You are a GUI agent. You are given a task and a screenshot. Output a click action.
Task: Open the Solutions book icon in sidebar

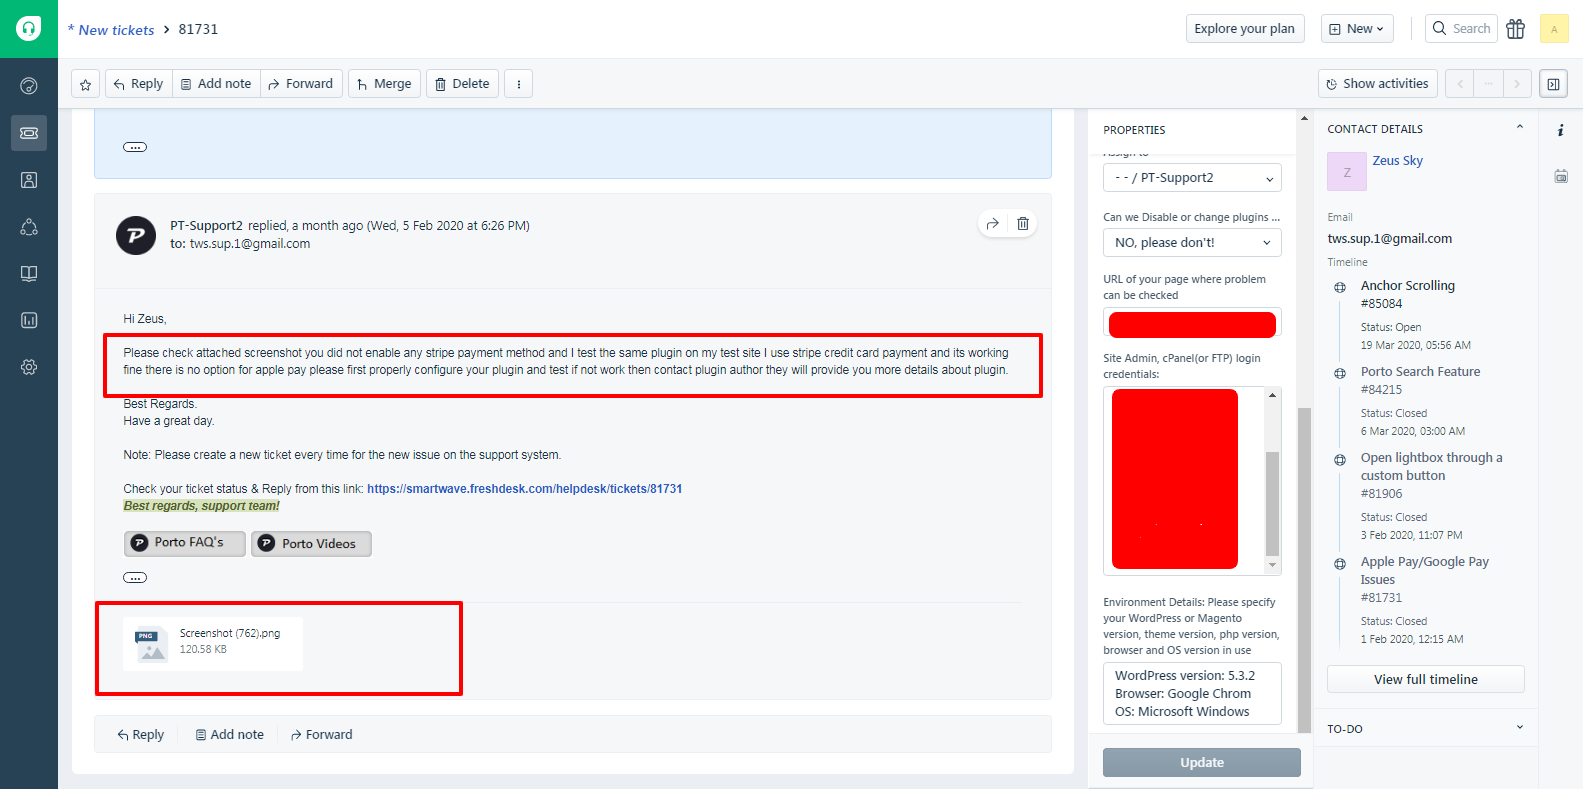click(29, 274)
